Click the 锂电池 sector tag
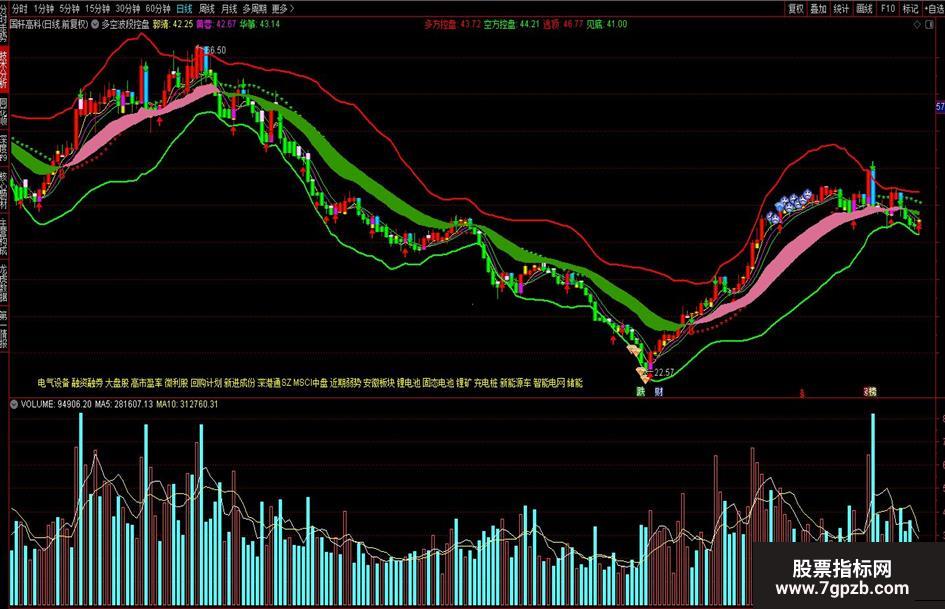This screenshot has height=609, width=945. tap(409, 383)
